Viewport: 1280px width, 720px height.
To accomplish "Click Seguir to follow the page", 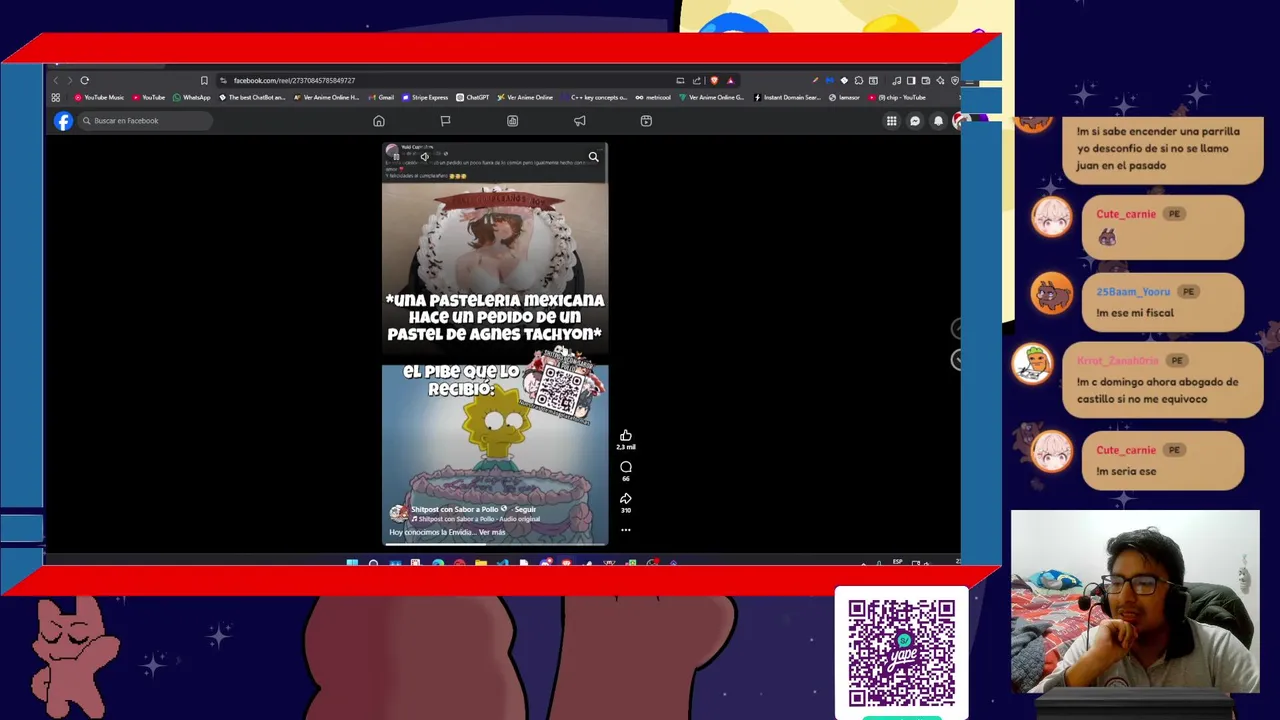I will click(525, 509).
